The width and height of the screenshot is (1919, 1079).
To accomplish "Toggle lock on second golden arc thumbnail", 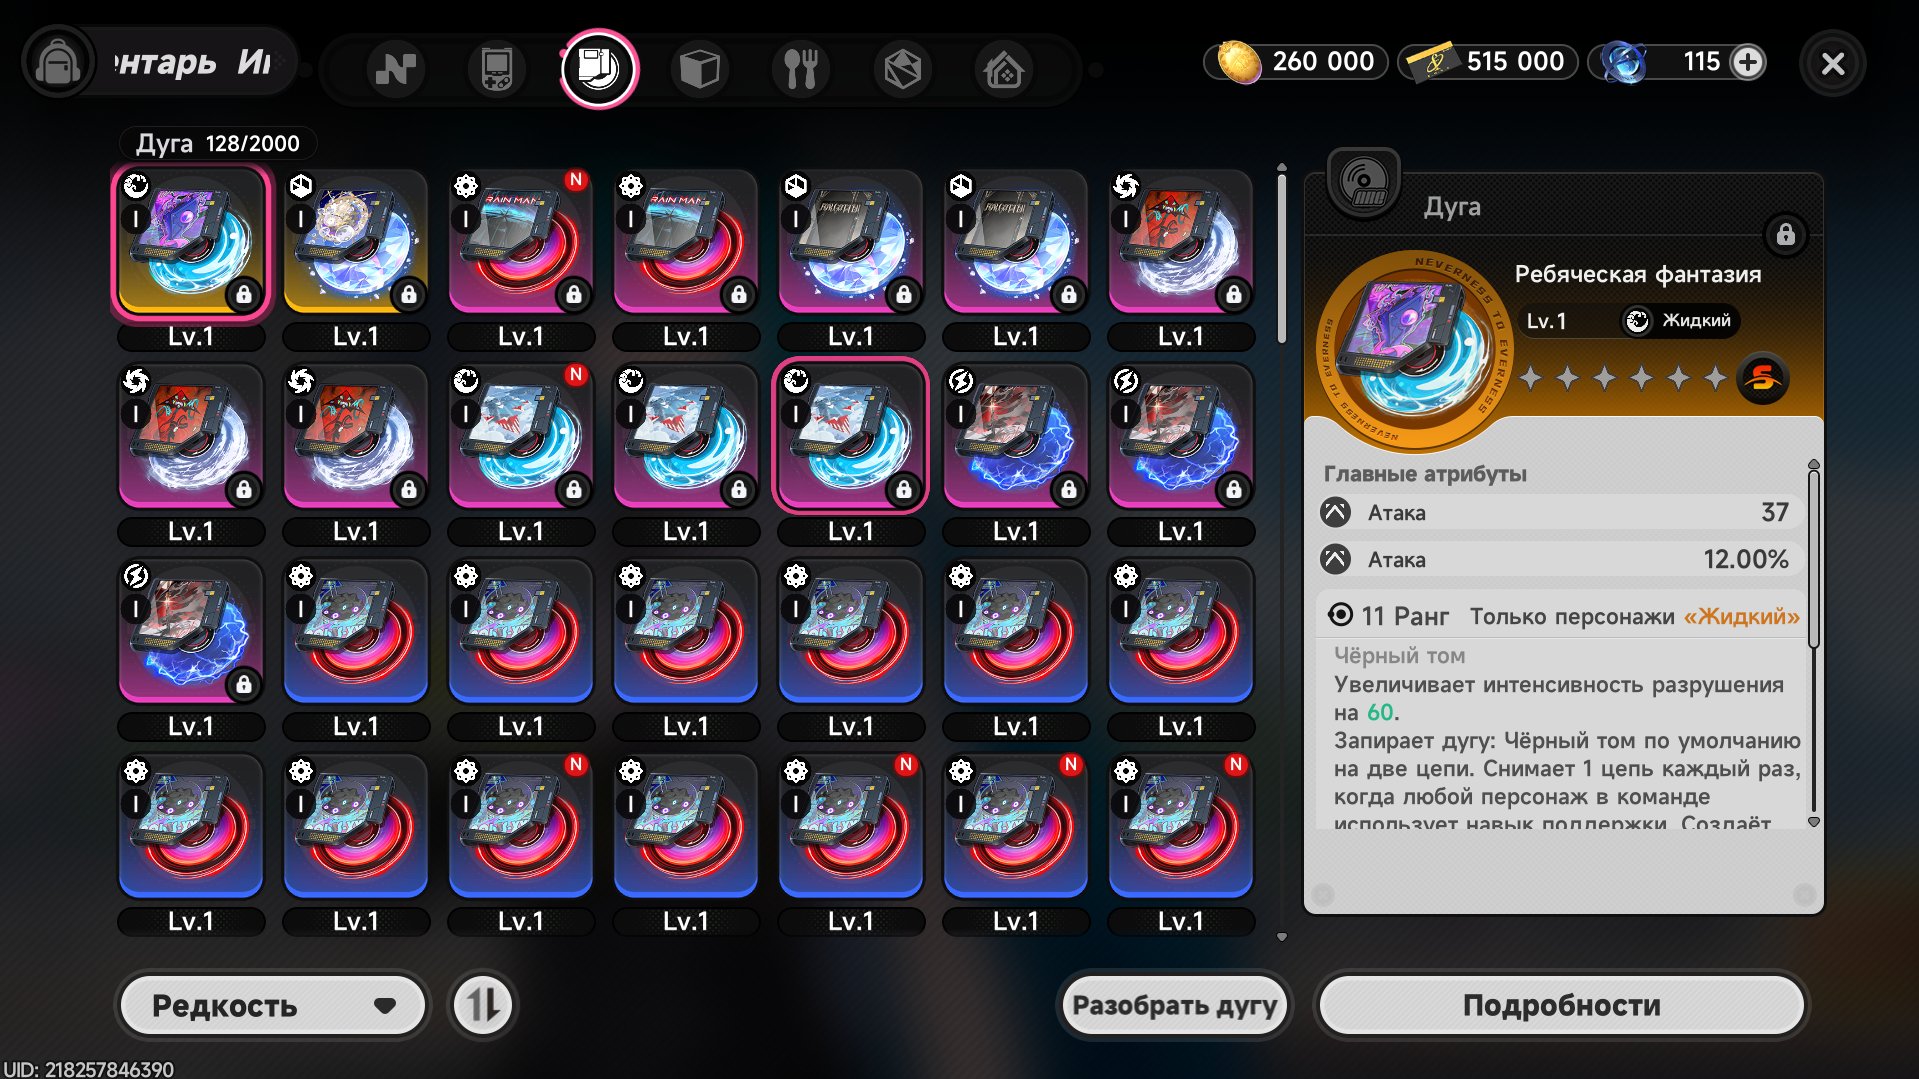I will coord(408,294).
